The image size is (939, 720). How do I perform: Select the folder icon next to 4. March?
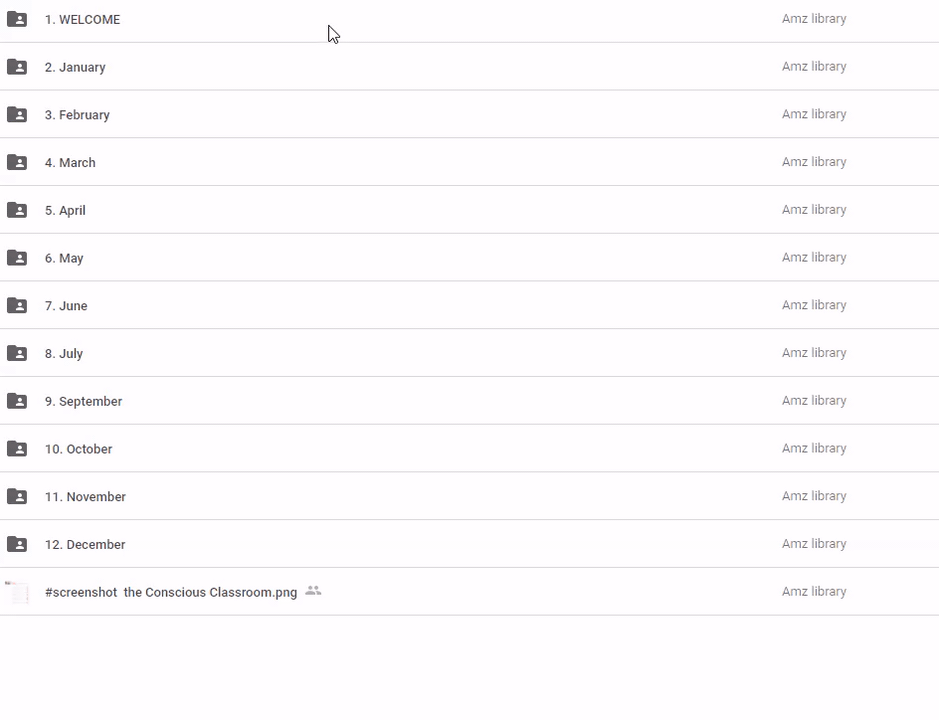(17, 162)
